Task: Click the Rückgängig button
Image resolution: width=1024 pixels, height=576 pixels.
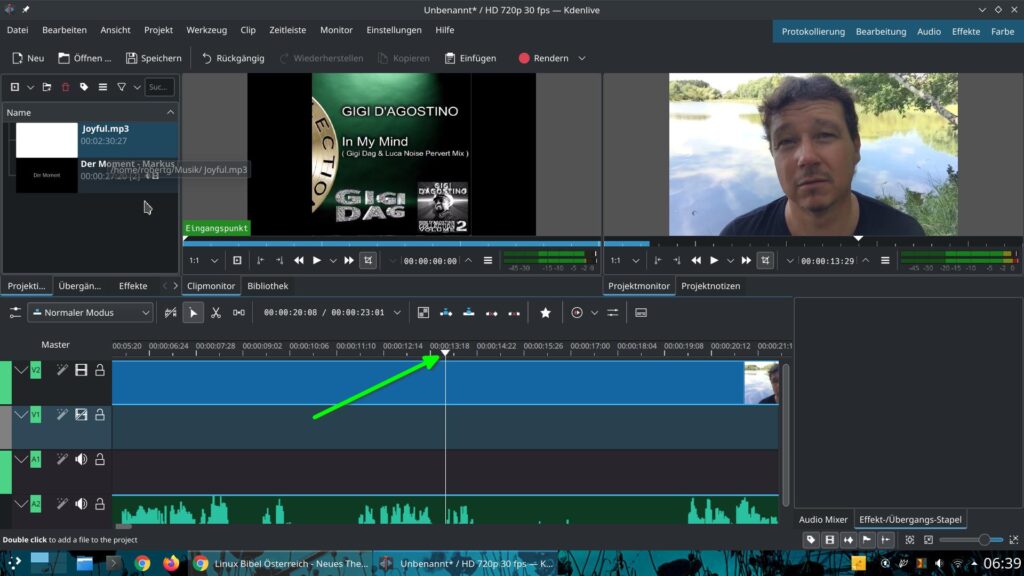Action: click(233, 58)
